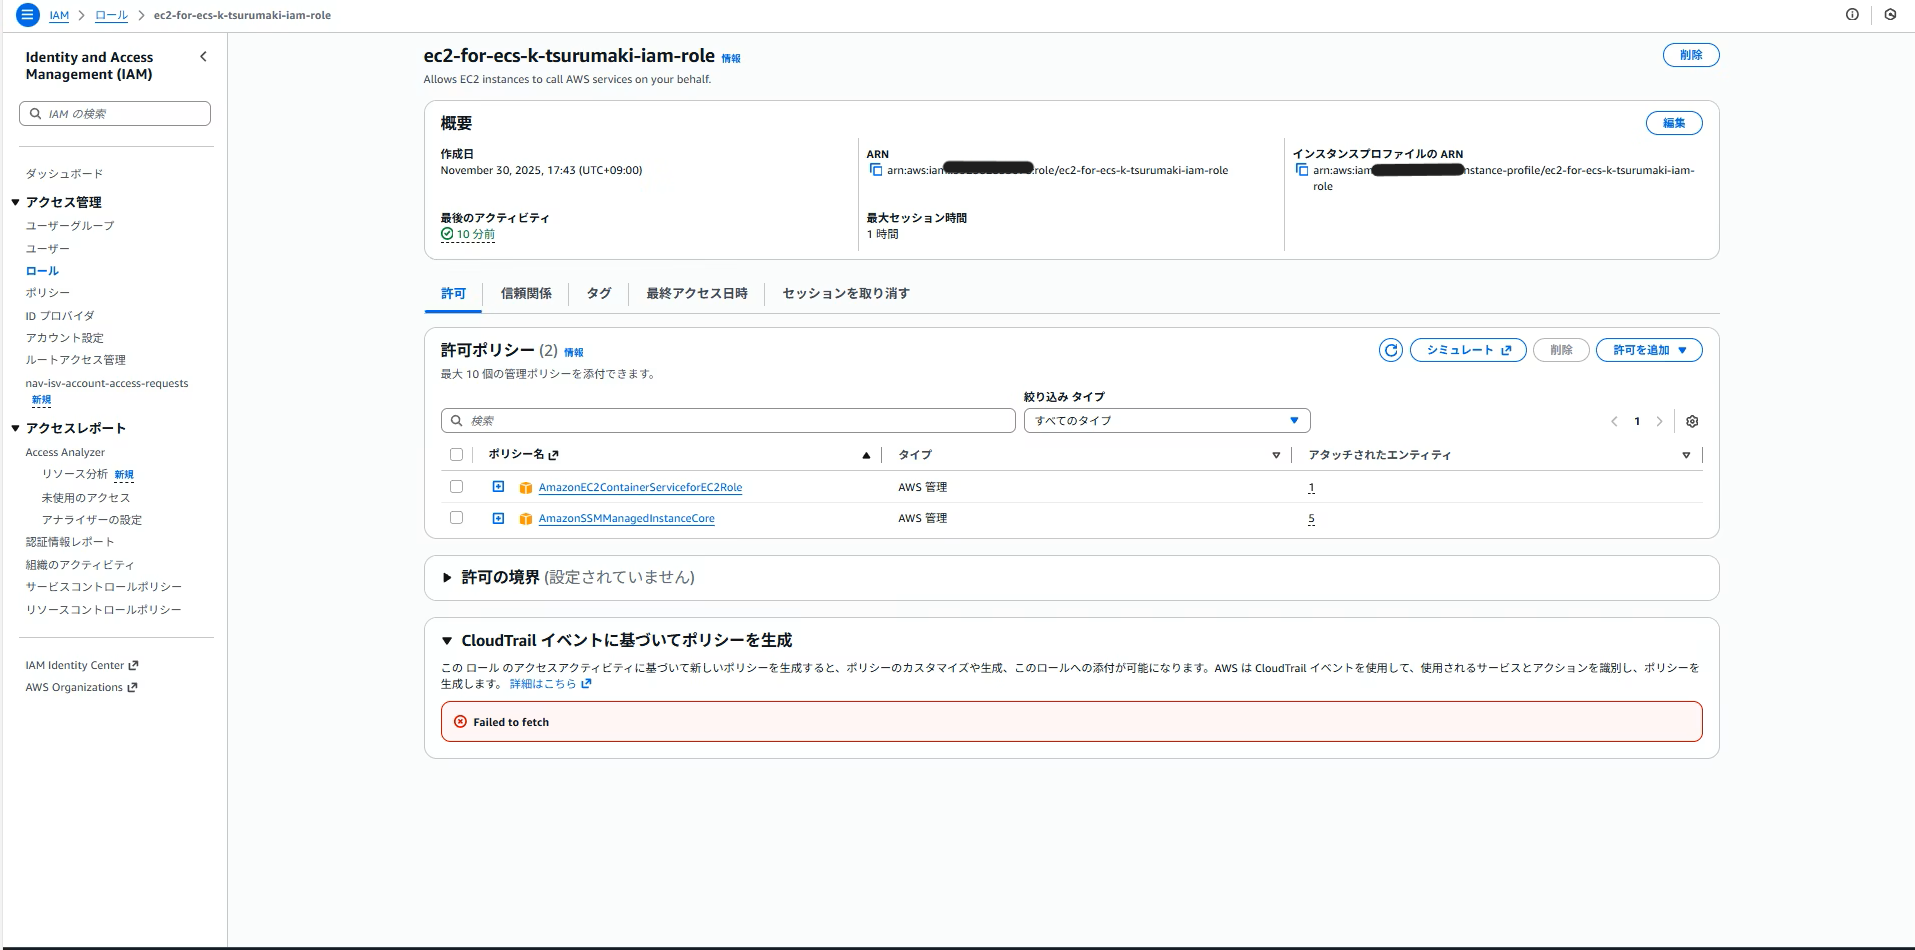Open the AmazonEC2ContainerServiceforEC2Role policy link
The width and height of the screenshot is (1915, 950).
640,488
